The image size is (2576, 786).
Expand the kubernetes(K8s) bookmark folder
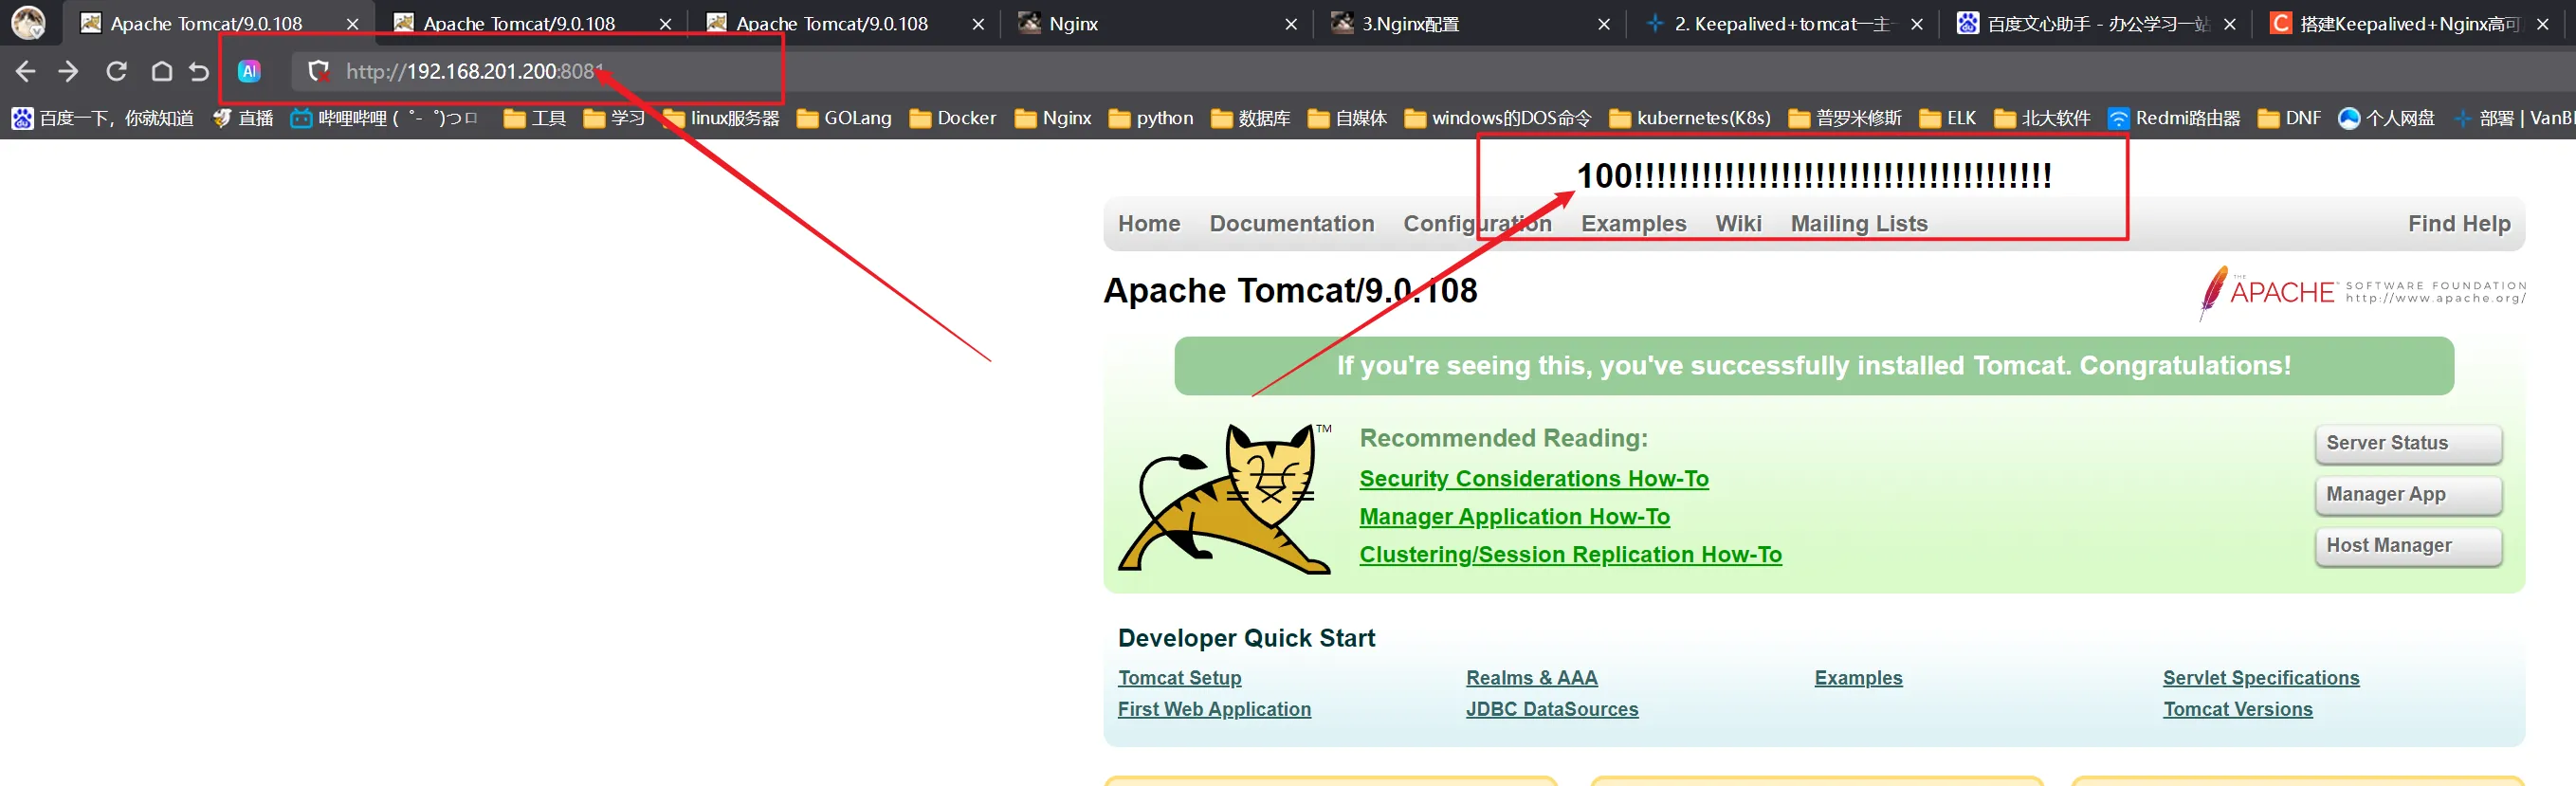[1690, 118]
